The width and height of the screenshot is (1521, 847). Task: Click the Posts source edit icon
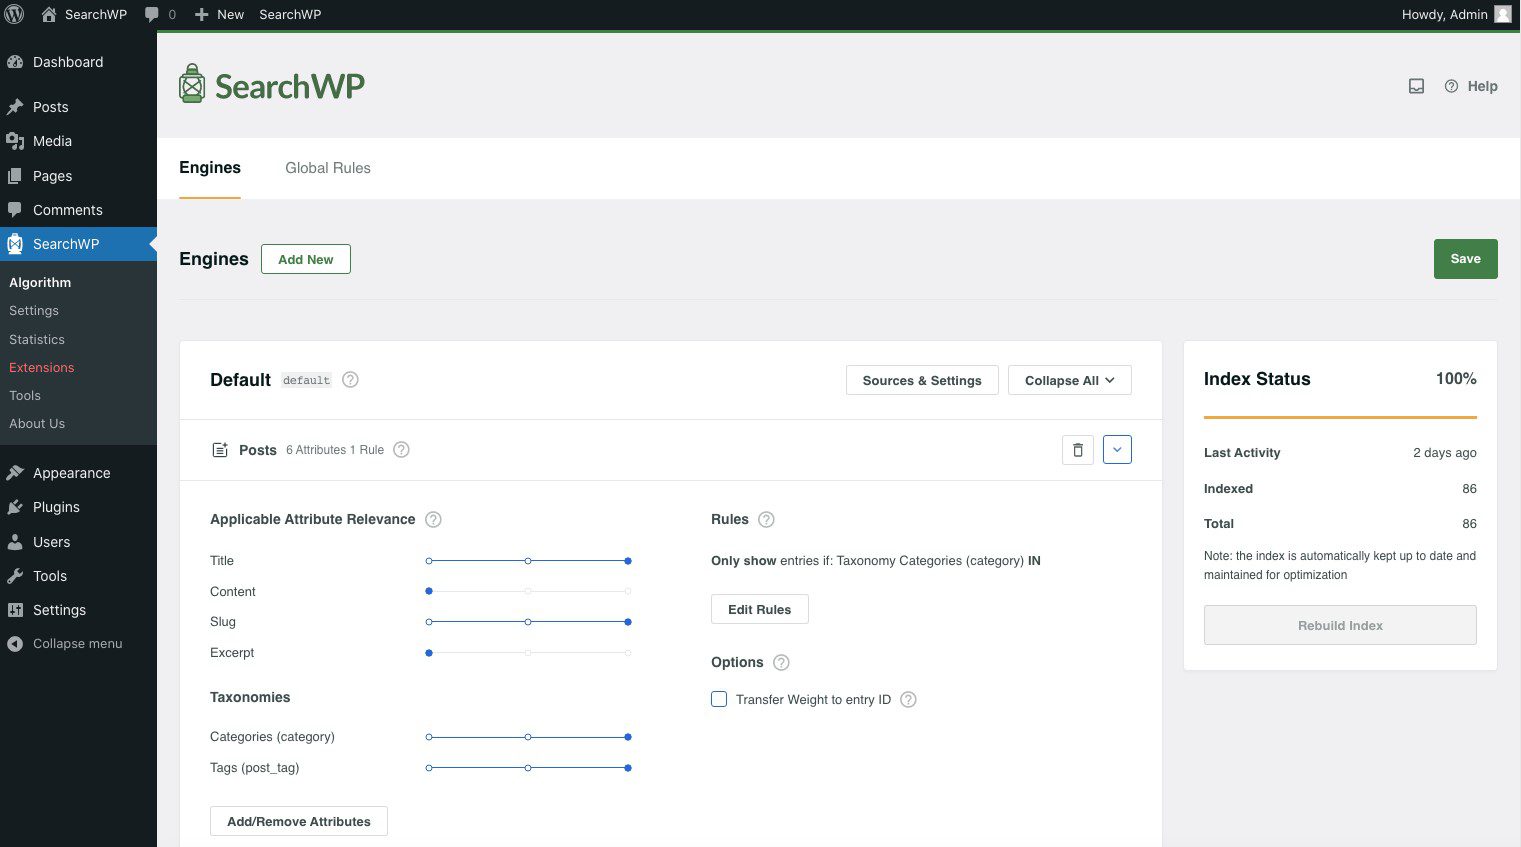(220, 449)
